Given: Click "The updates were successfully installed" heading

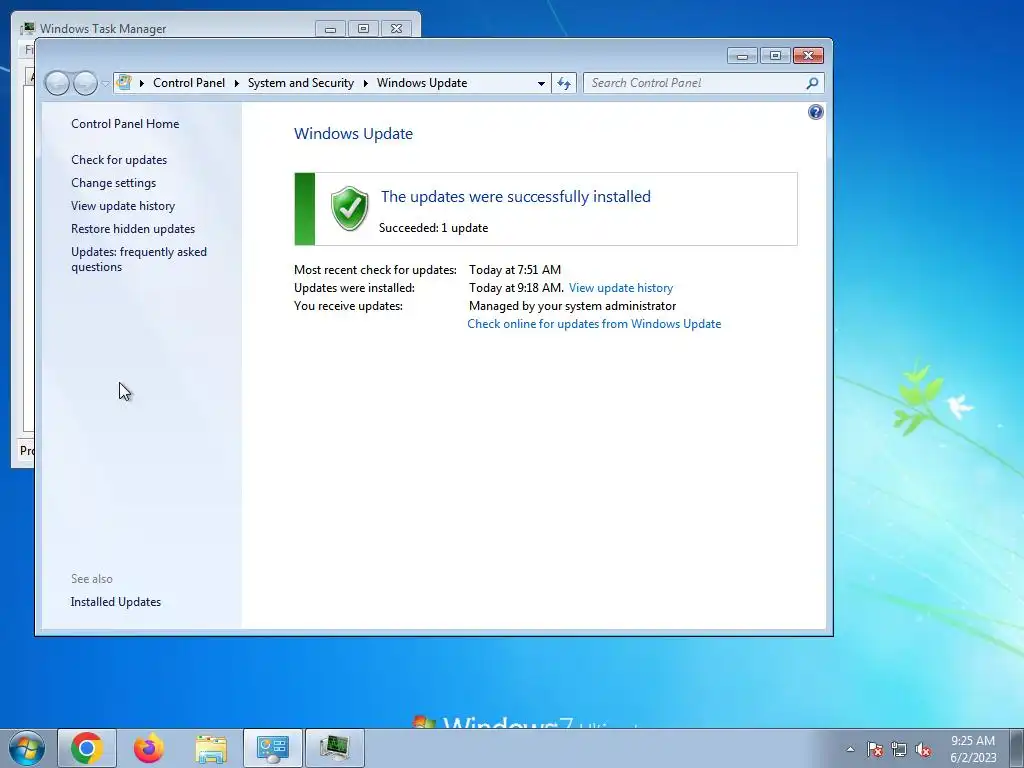Looking at the screenshot, I should (x=516, y=197).
